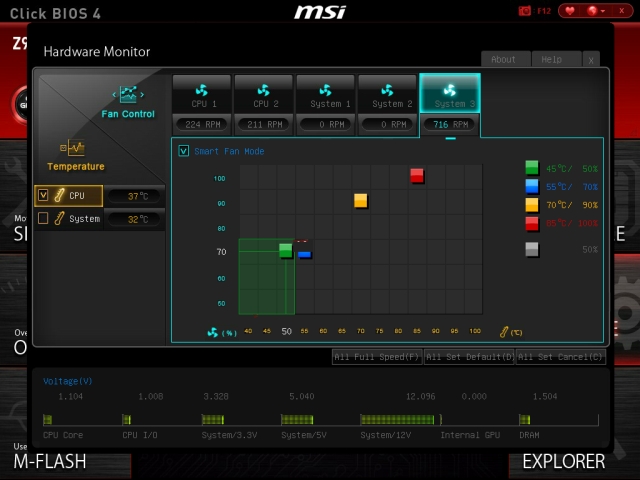
Task: Click the System/12V voltage bar
Action: pyautogui.click(x=397, y=419)
